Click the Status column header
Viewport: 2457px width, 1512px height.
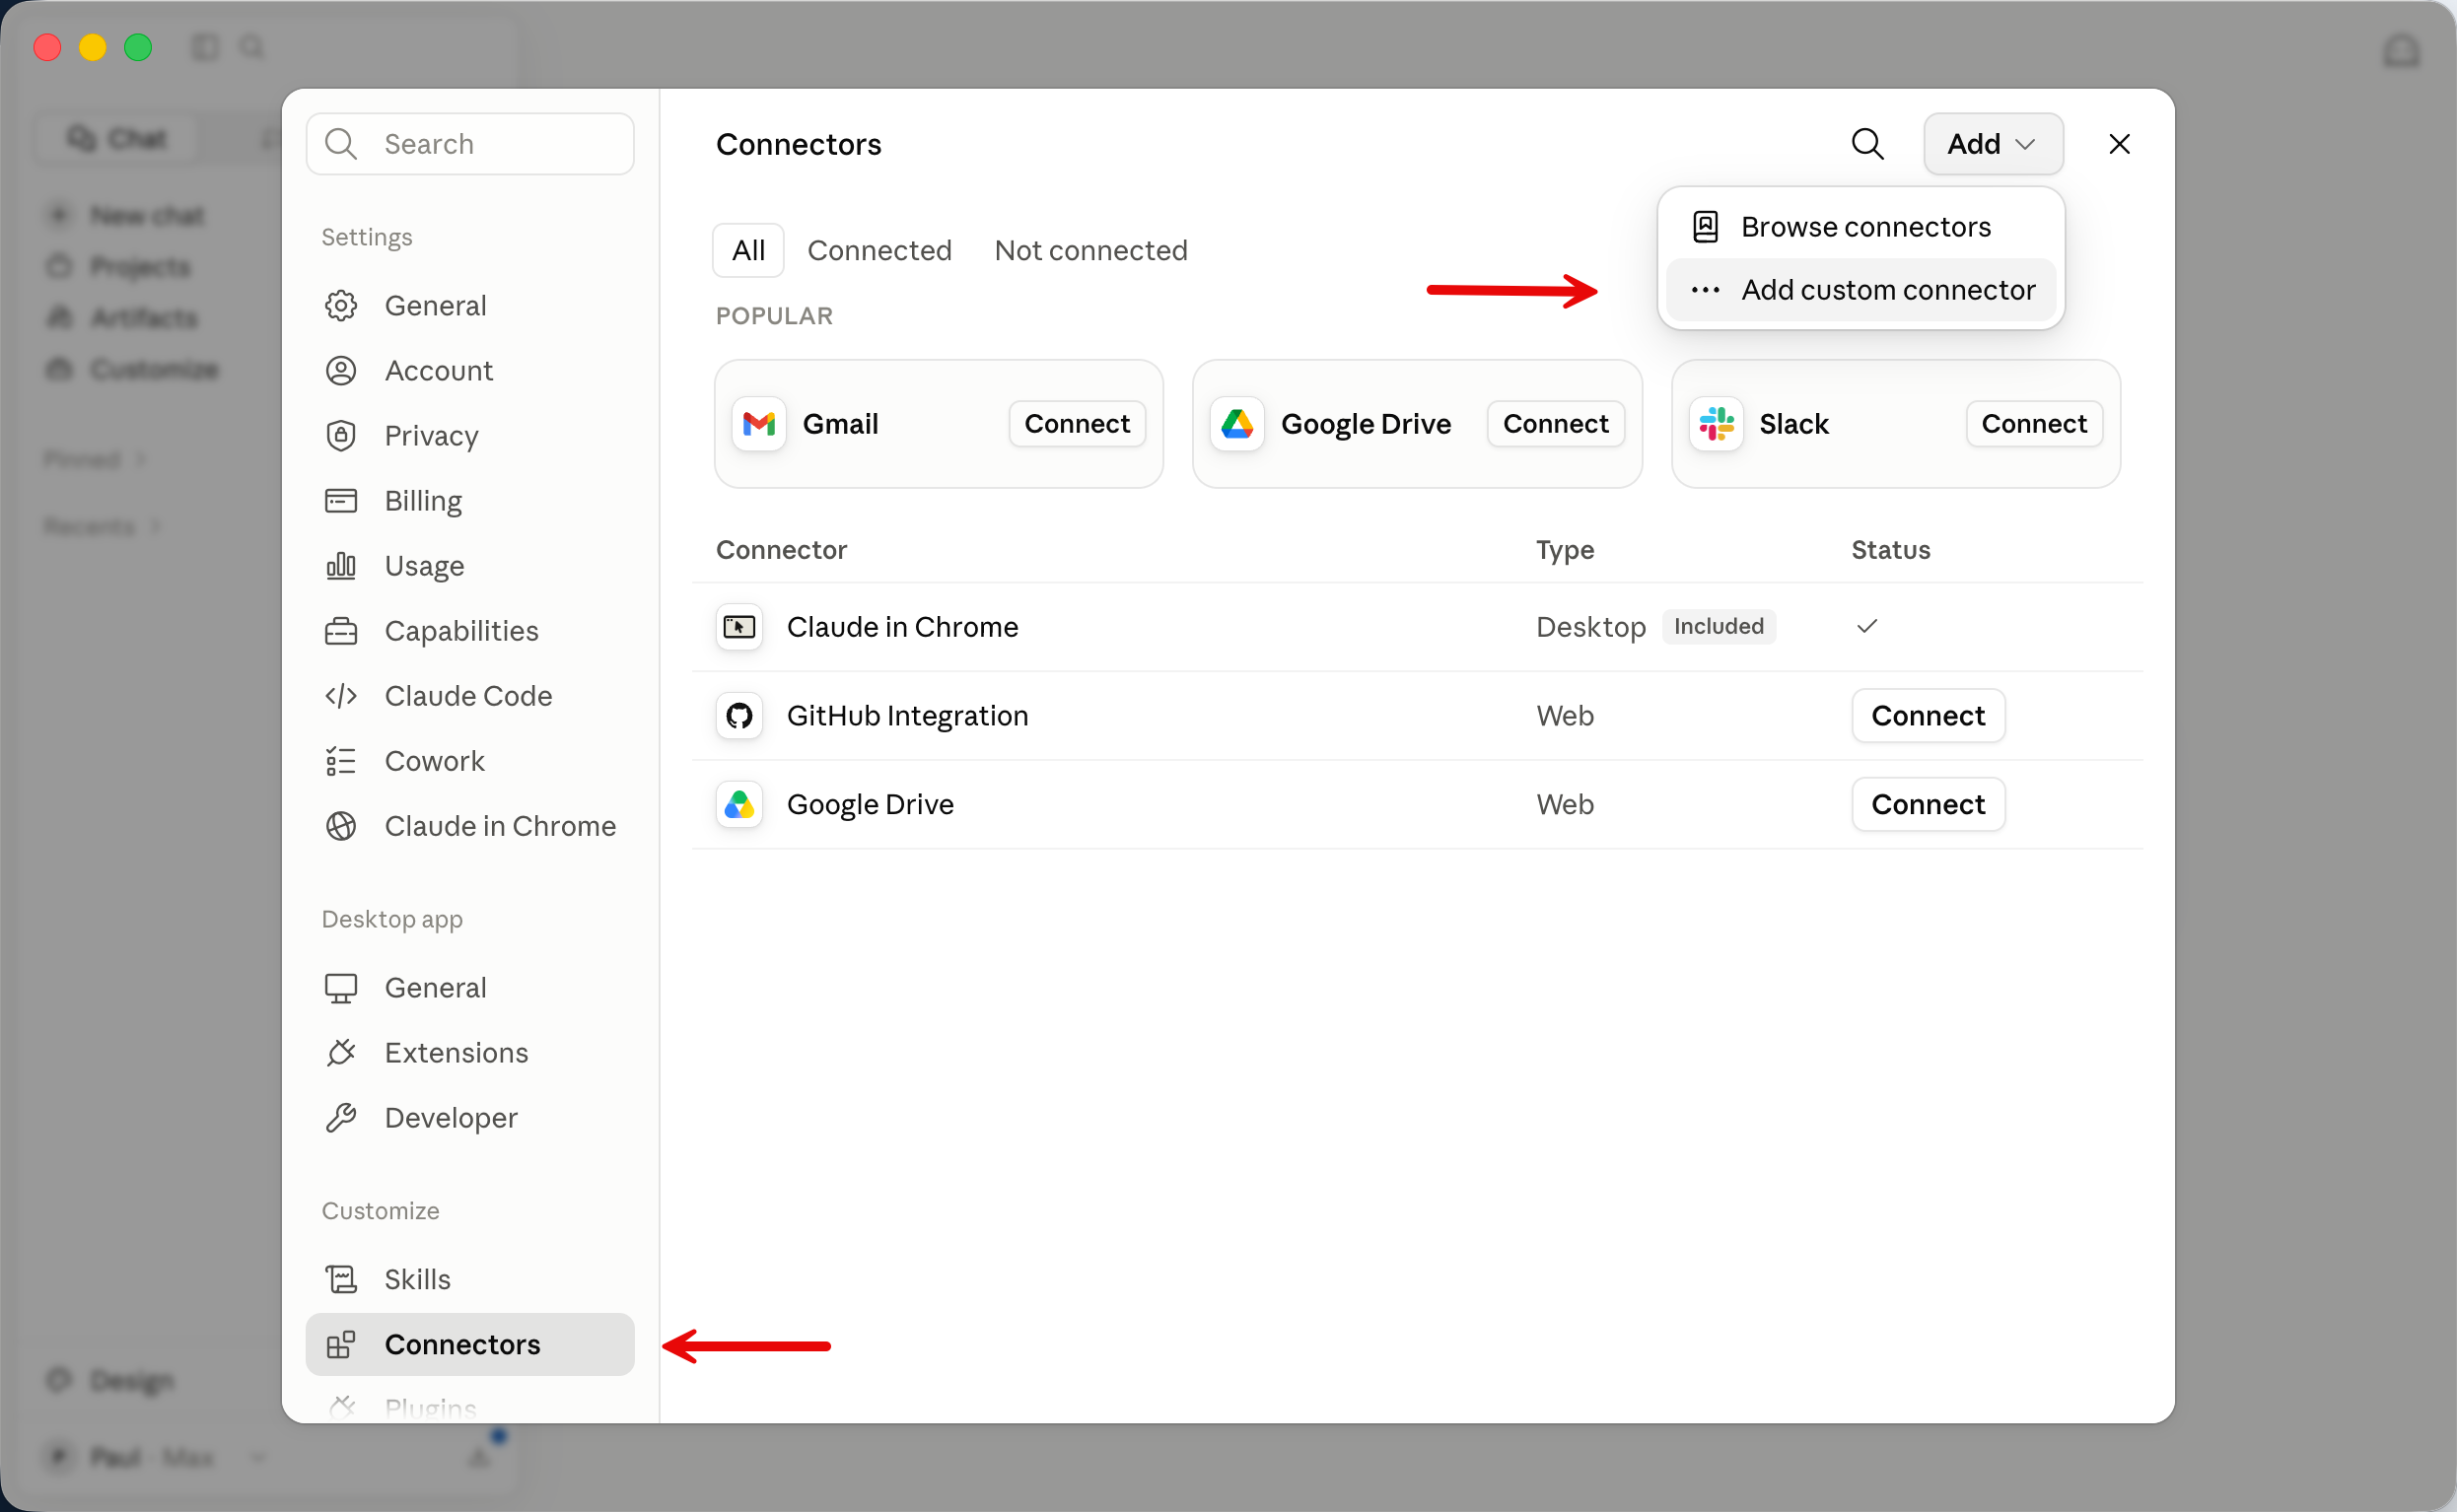pos(1890,550)
